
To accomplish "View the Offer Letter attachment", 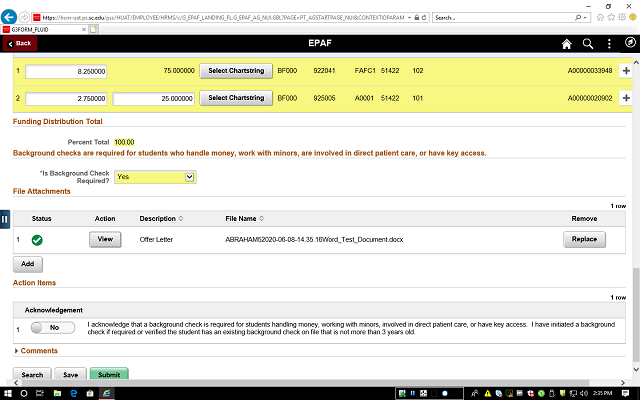I will tap(105, 239).
